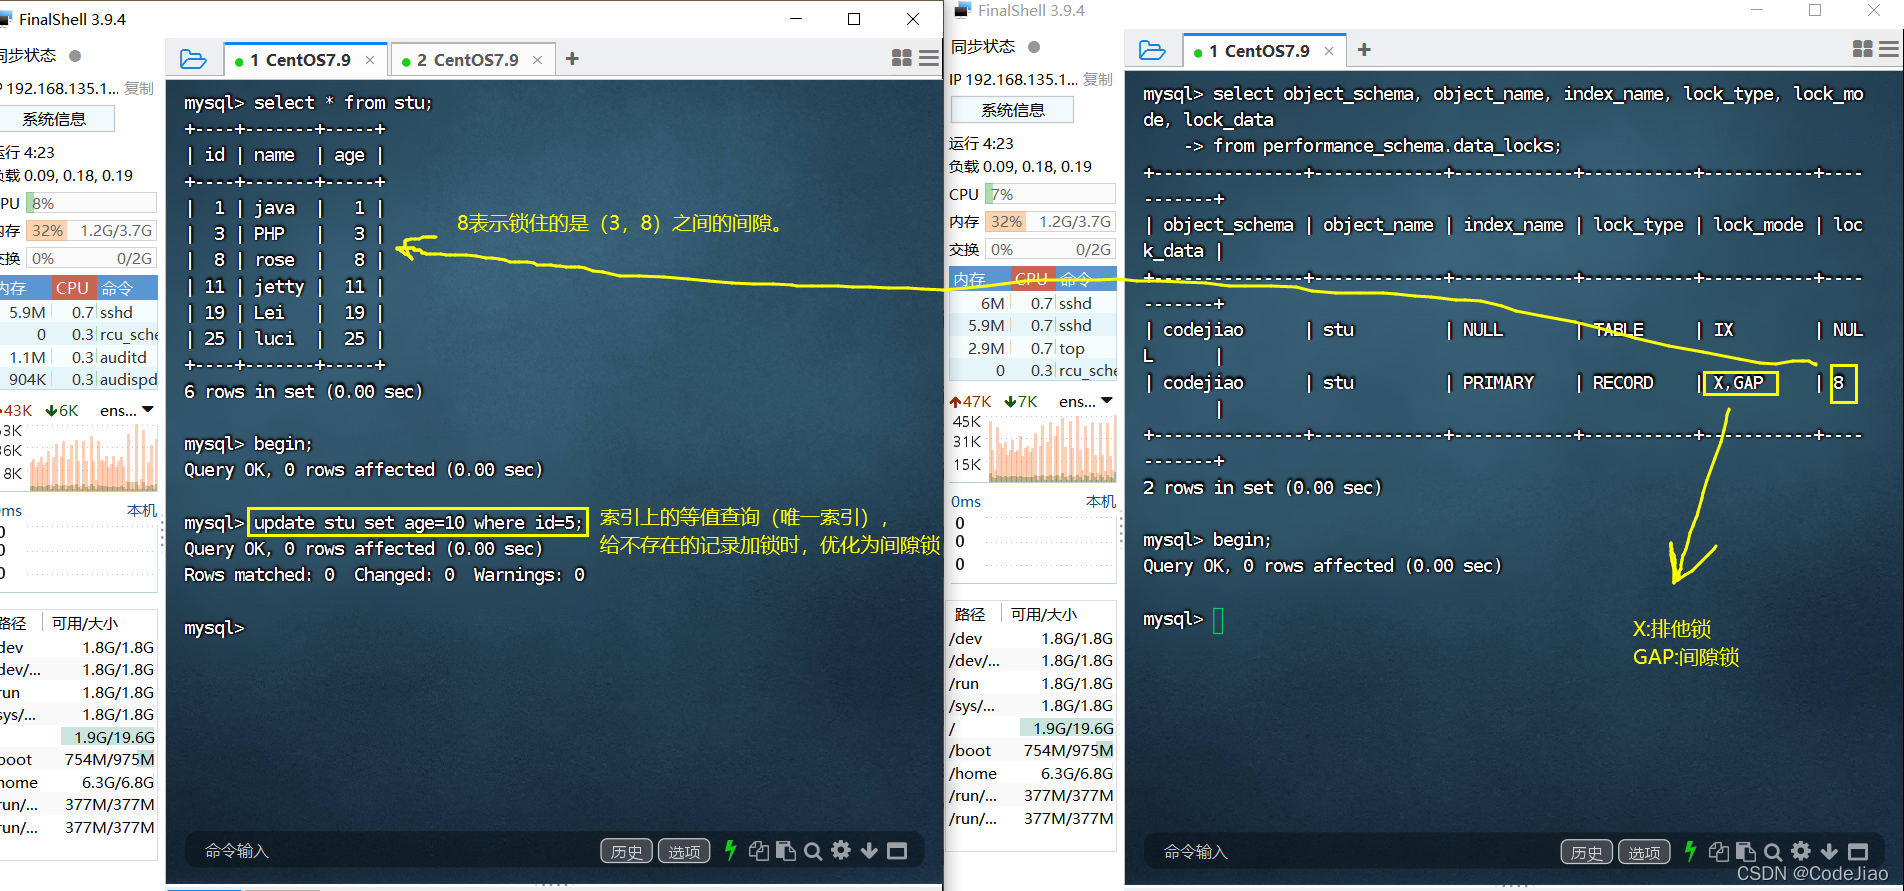Click the fullscreen rectangle icon in left terminal toolbar
This screenshot has height=891, width=1904.
pyautogui.click(x=897, y=851)
